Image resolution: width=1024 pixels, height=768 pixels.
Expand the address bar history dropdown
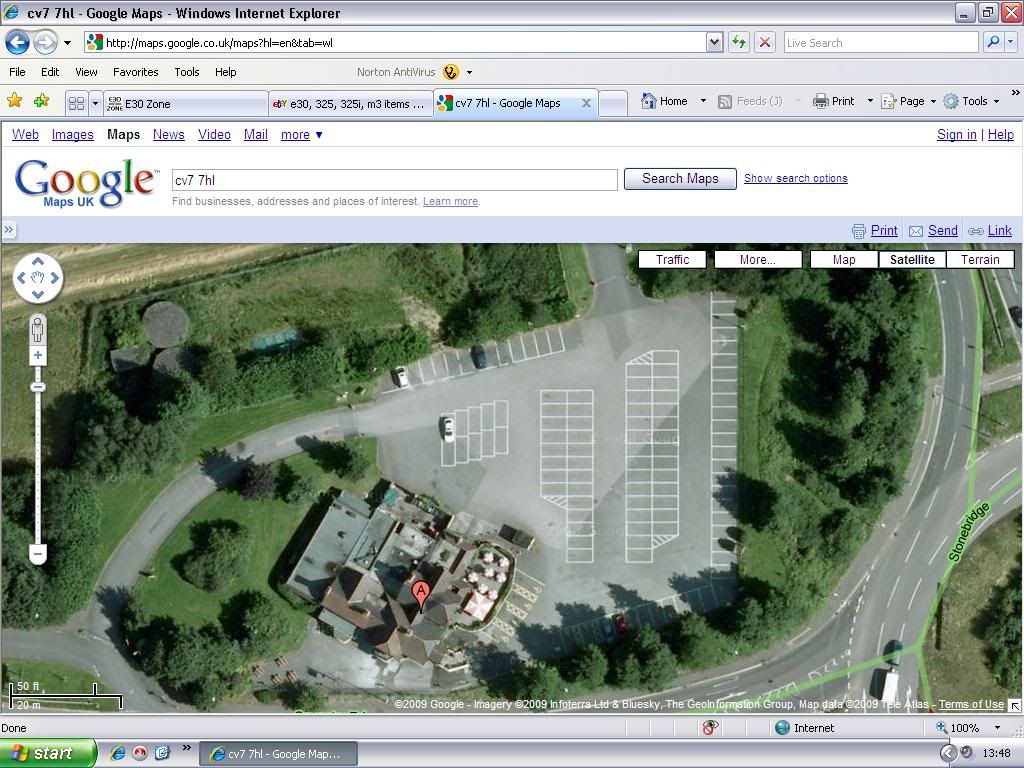[x=714, y=42]
